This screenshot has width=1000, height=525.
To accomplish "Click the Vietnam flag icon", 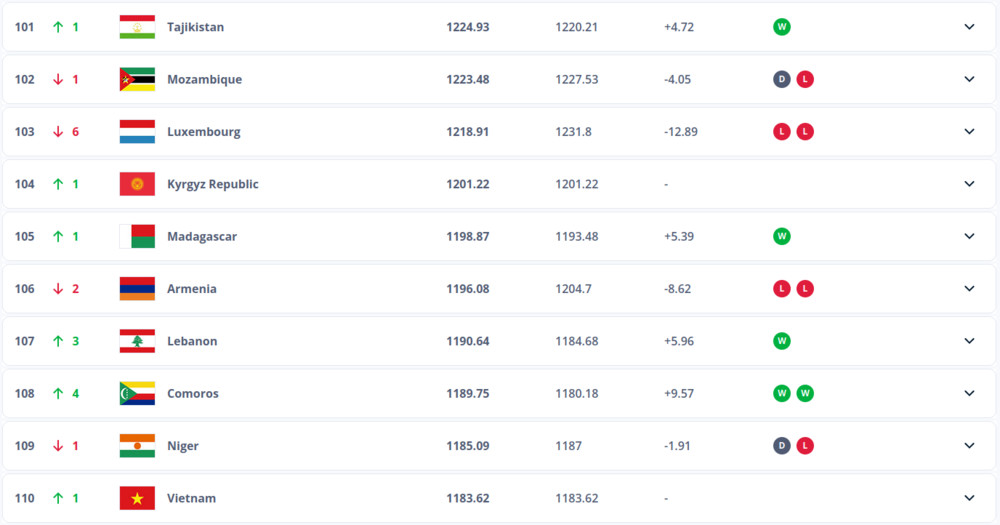I will 137,498.
